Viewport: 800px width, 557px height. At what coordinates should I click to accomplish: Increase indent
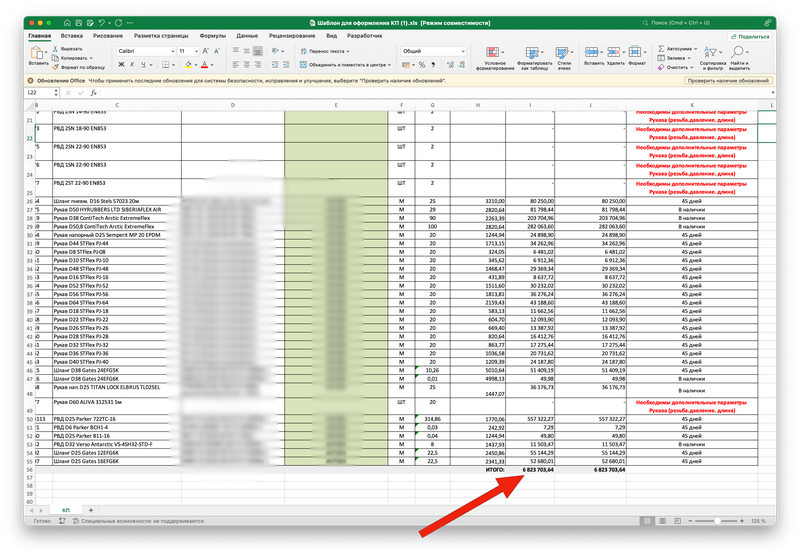point(286,65)
